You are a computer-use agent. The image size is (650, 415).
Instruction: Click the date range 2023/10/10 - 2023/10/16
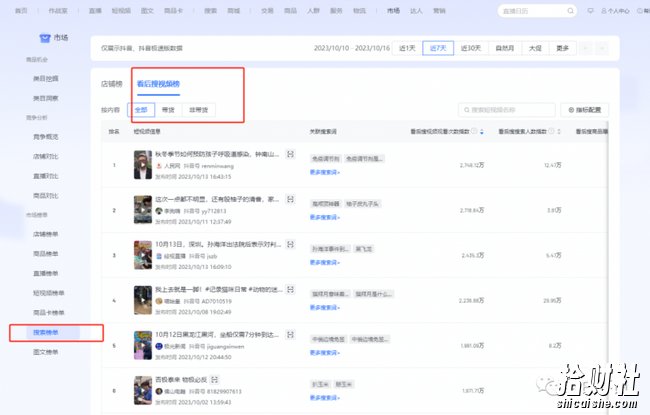tap(352, 48)
